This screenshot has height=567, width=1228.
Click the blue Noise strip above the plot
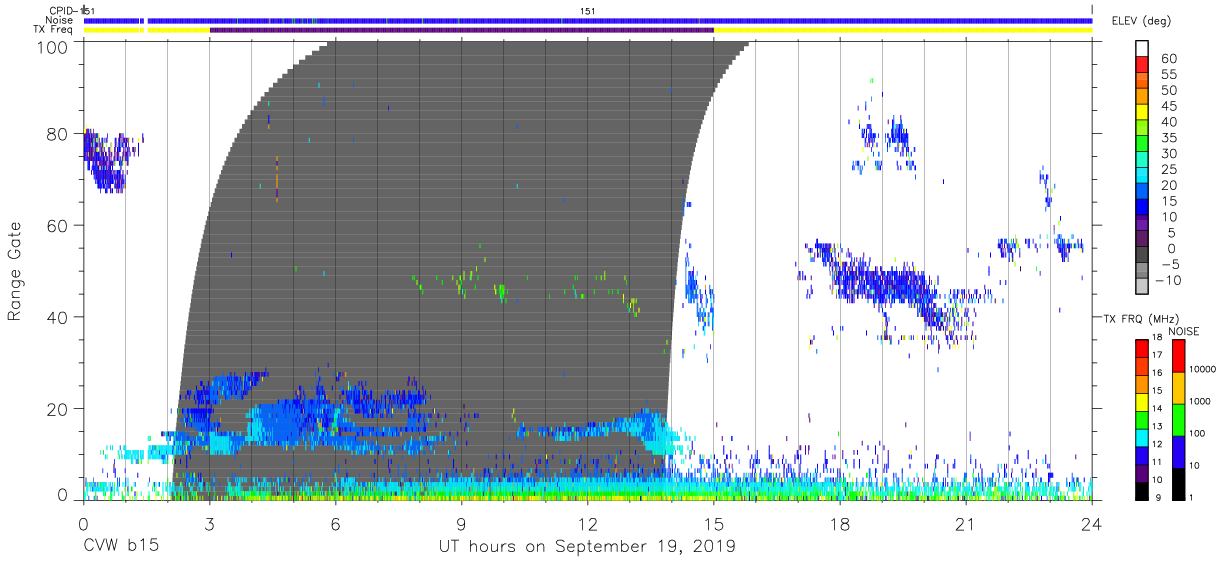click(x=588, y=20)
